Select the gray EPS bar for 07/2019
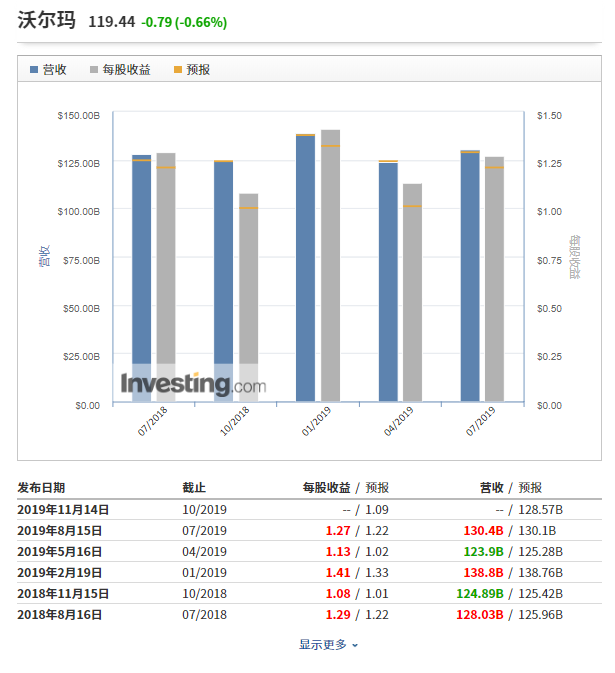The height and width of the screenshot is (673, 615). tap(494, 279)
